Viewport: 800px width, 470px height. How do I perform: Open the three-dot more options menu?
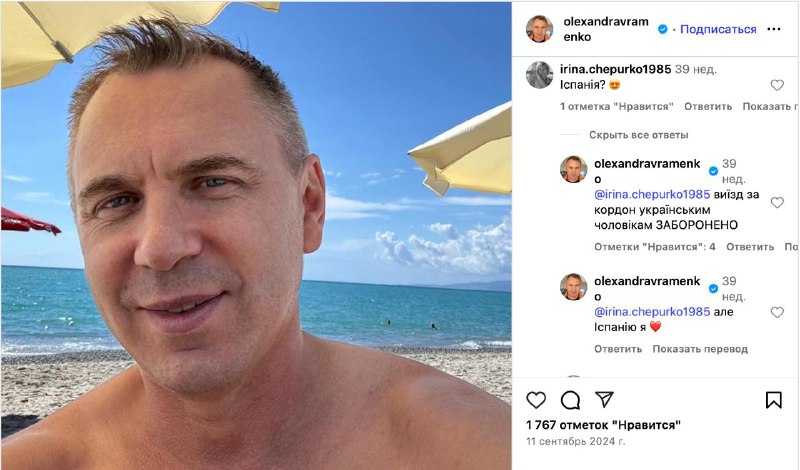773,29
